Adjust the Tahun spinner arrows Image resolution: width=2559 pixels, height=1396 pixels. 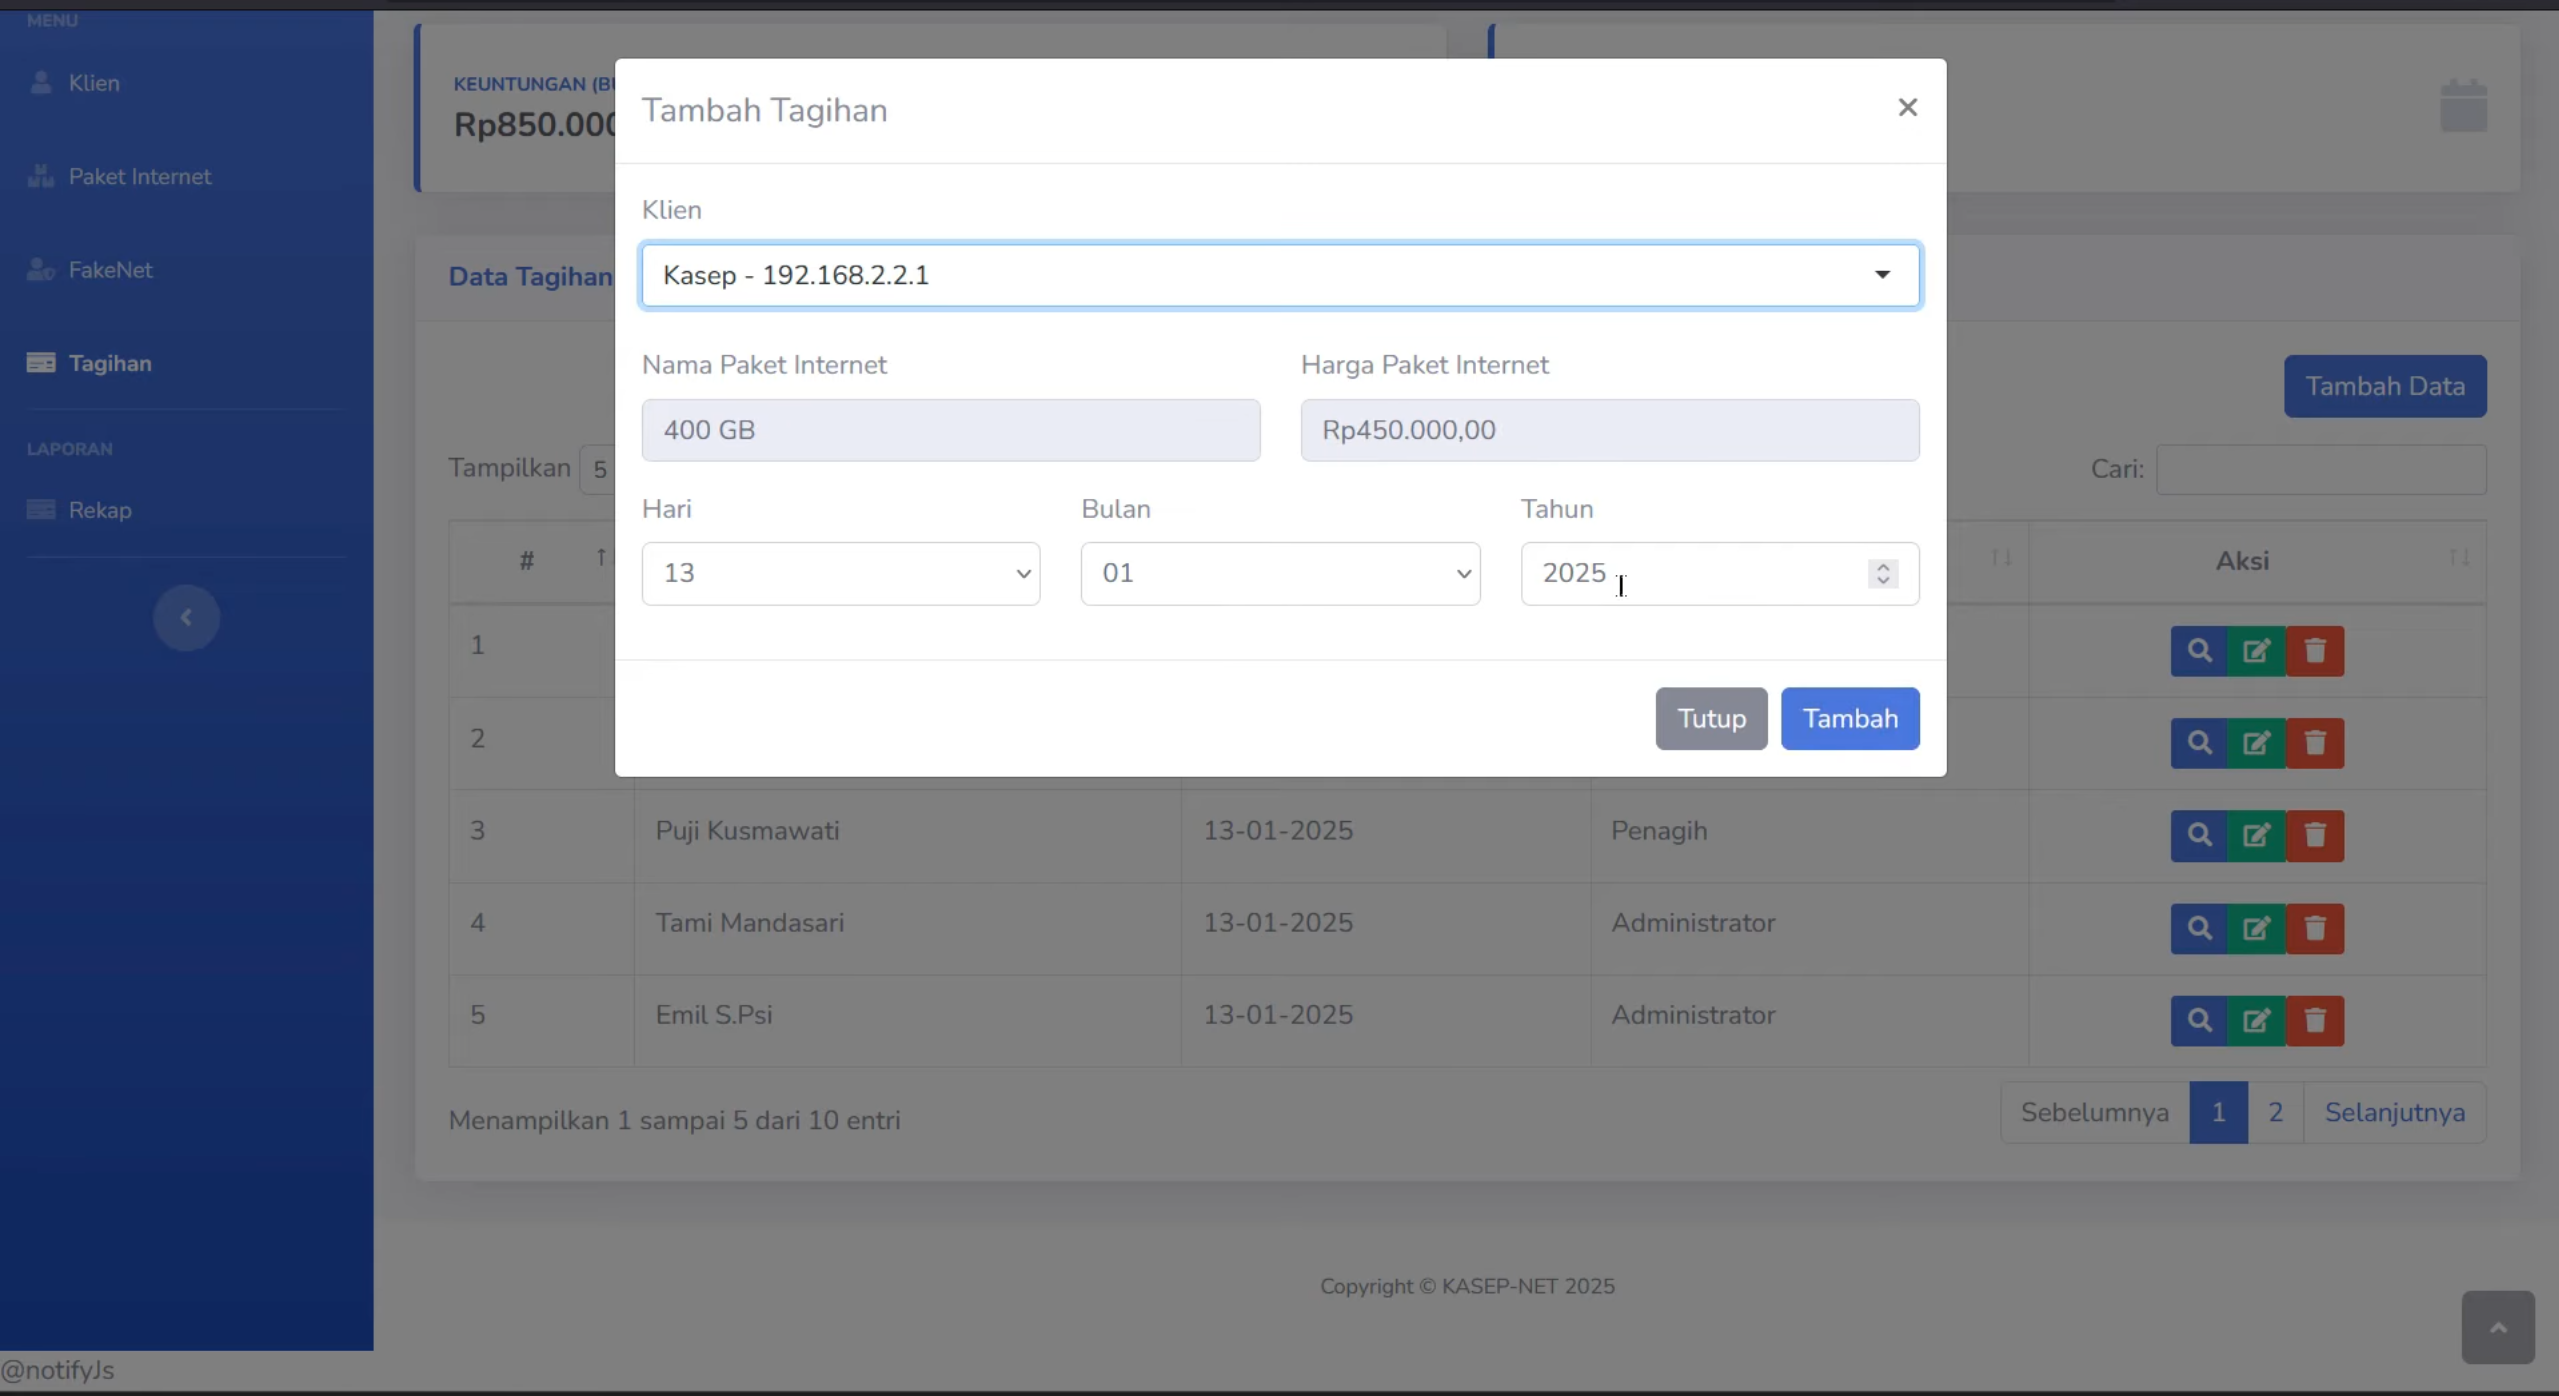click(1883, 573)
